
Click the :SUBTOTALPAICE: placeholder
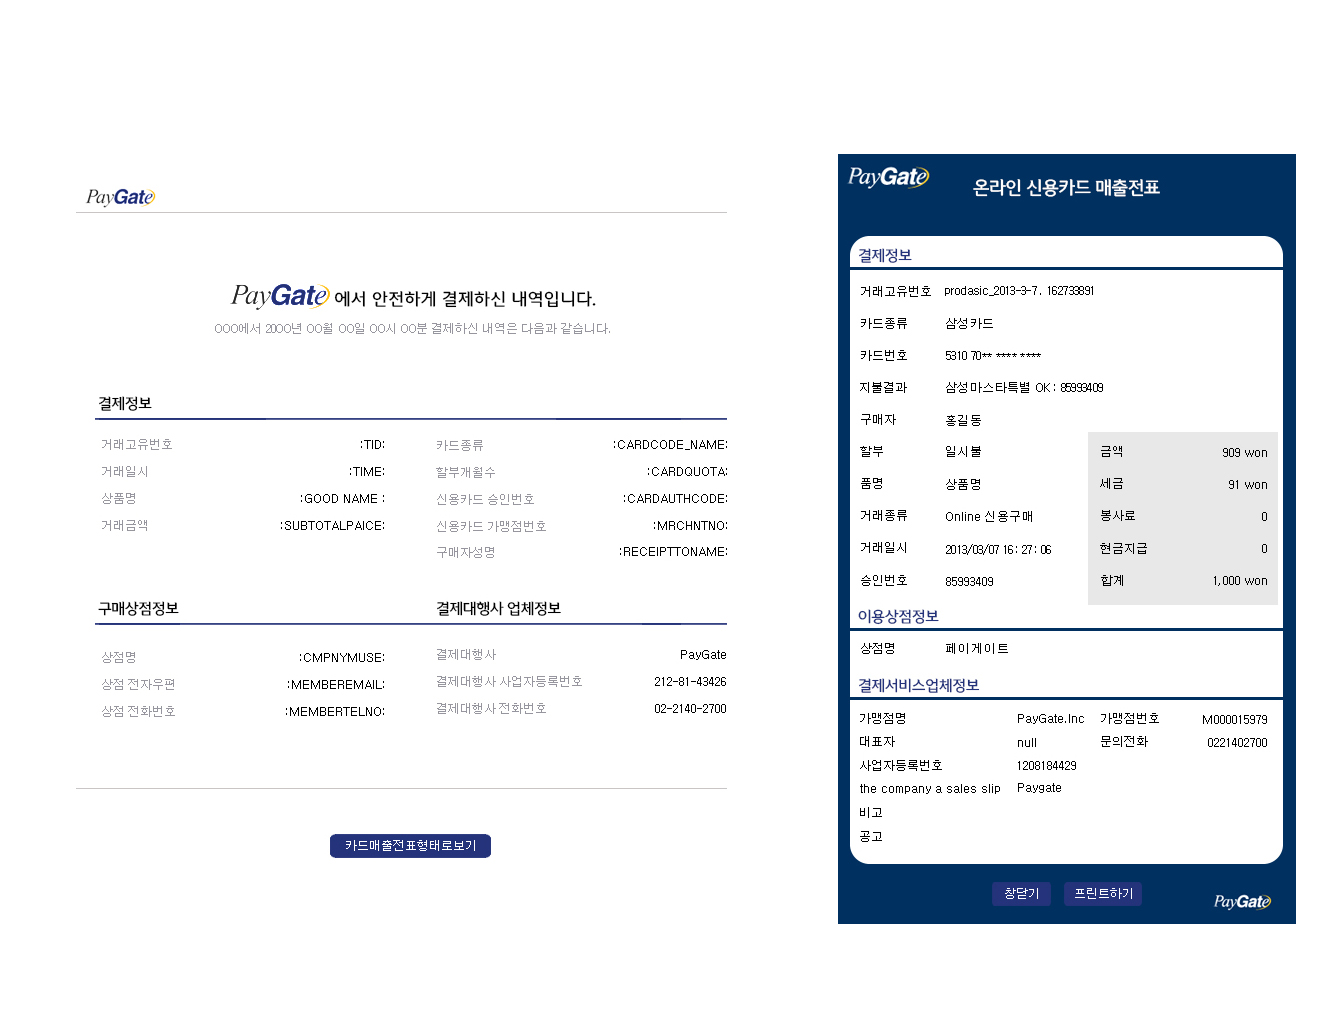point(332,526)
